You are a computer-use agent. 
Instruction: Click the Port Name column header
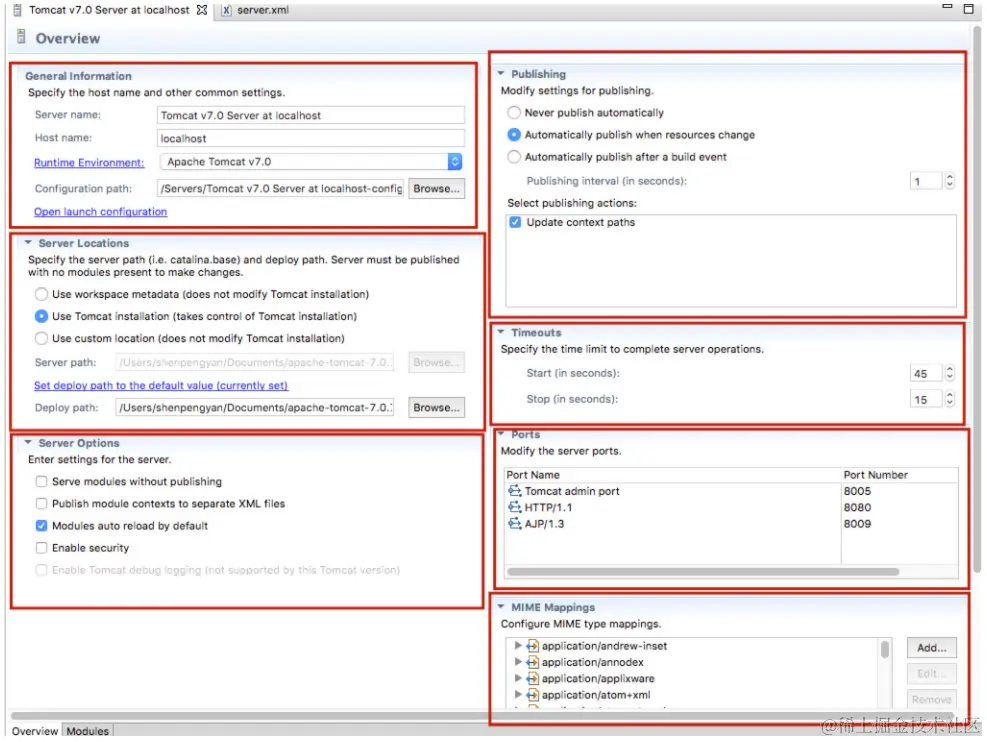pos(672,475)
